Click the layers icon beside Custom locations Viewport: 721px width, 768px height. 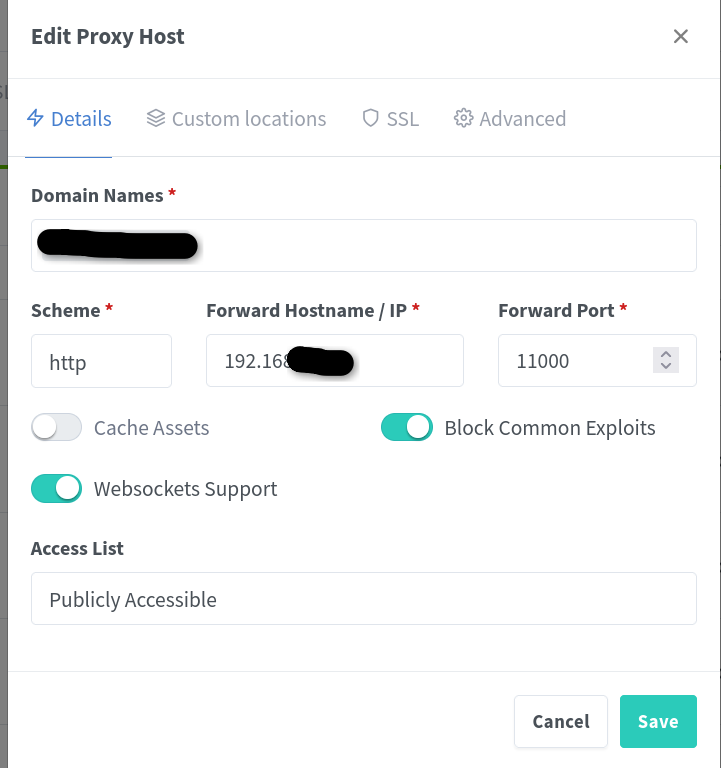click(x=155, y=119)
